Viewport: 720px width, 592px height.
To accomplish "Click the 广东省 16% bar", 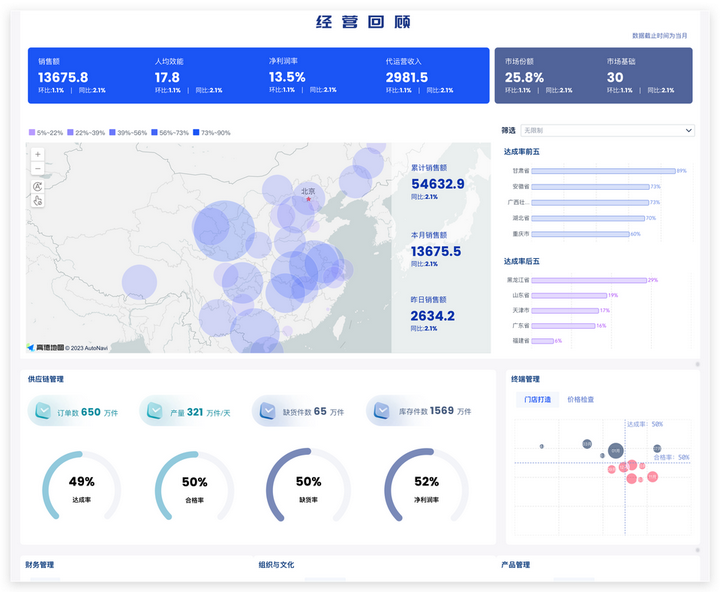I will pyautogui.click(x=563, y=326).
